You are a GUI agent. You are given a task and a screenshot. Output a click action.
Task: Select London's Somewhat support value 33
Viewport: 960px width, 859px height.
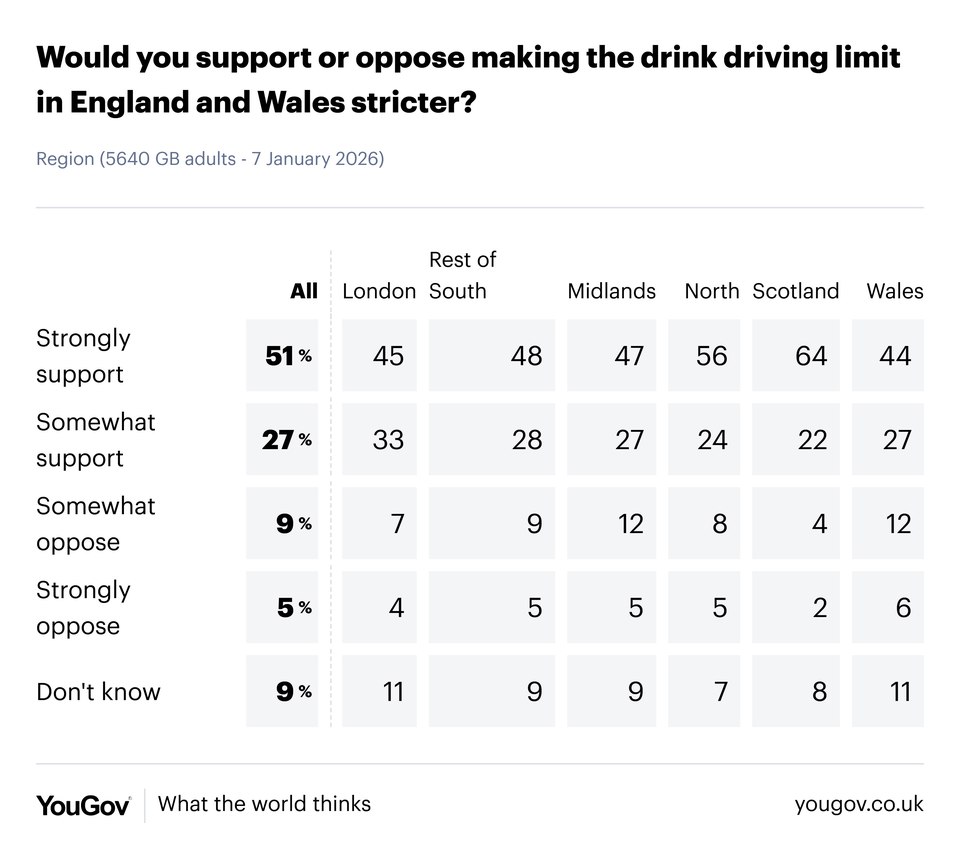pos(388,440)
